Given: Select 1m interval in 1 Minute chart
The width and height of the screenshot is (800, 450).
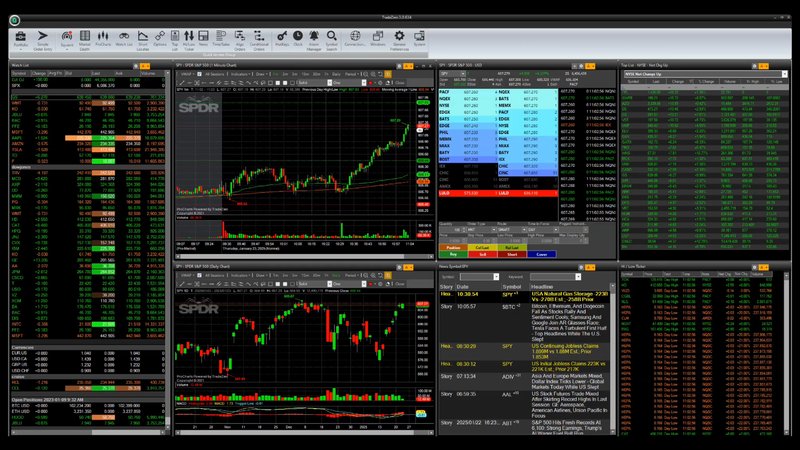Looking at the screenshot, I should (276, 74).
